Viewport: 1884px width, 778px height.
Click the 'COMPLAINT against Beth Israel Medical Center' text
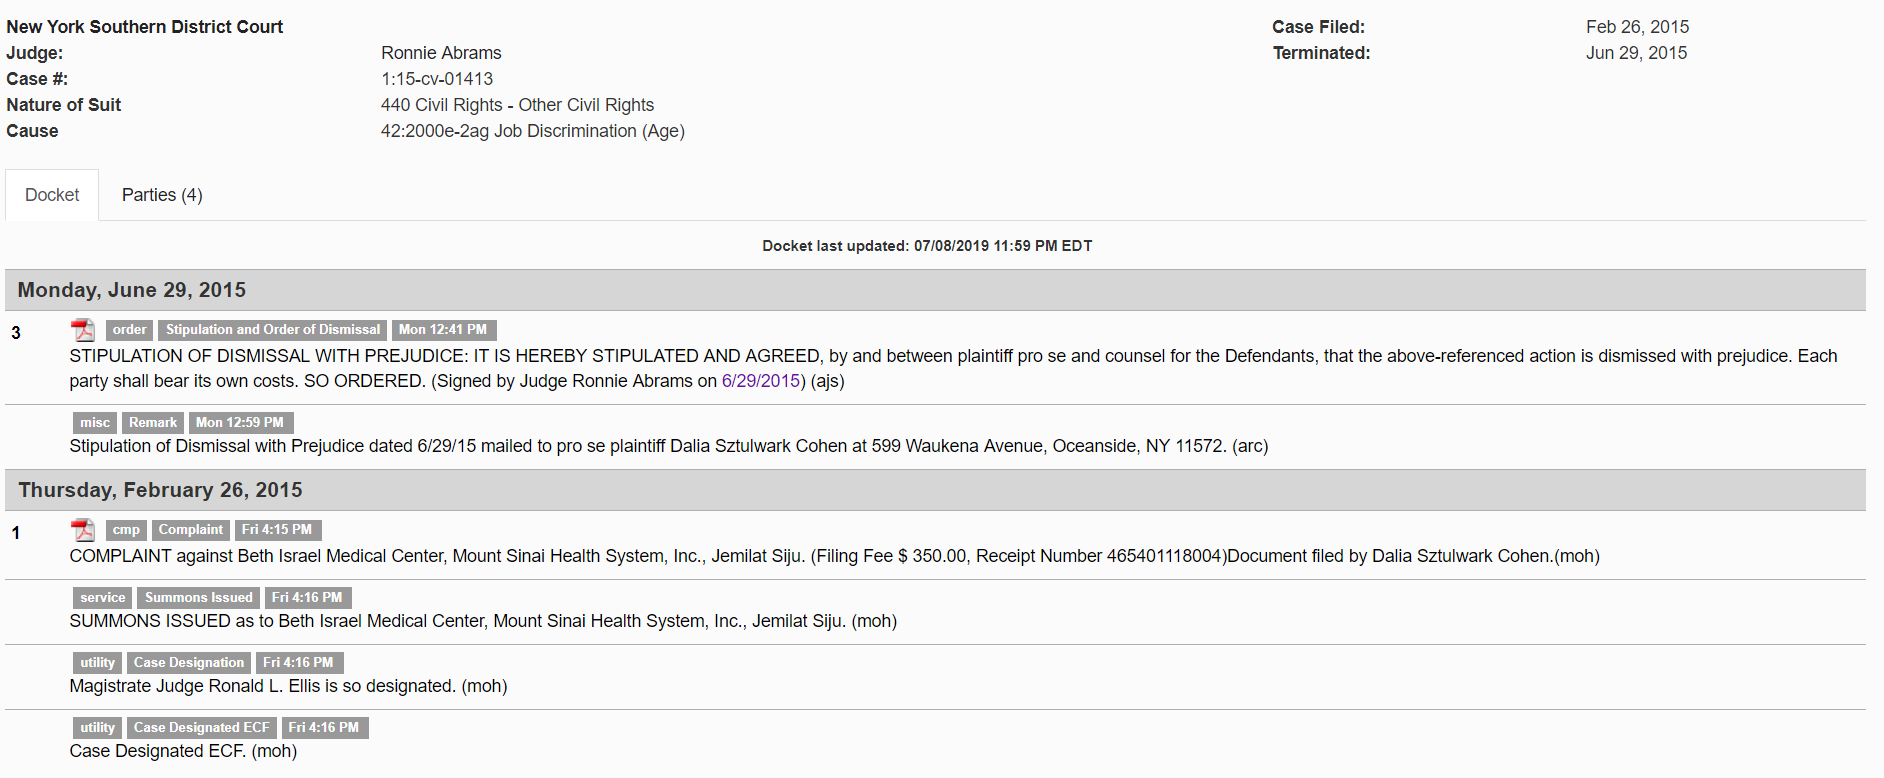tap(834, 556)
